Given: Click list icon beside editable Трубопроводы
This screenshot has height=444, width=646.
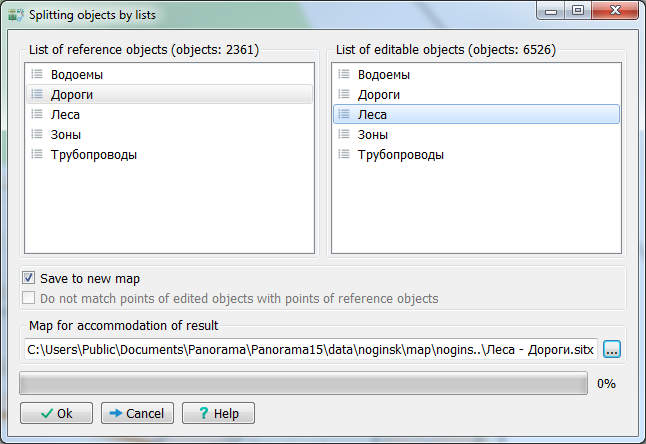Looking at the screenshot, I should click(x=344, y=154).
